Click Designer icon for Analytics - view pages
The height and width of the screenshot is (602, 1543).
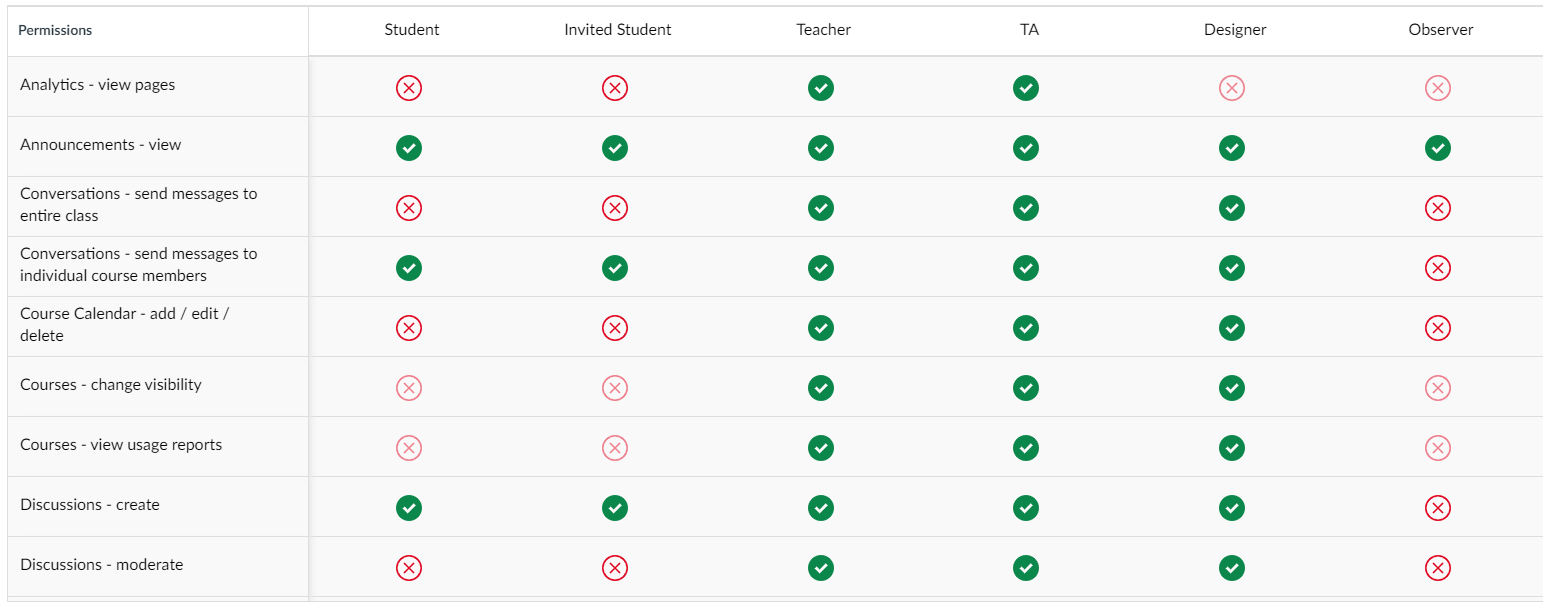pos(1231,88)
